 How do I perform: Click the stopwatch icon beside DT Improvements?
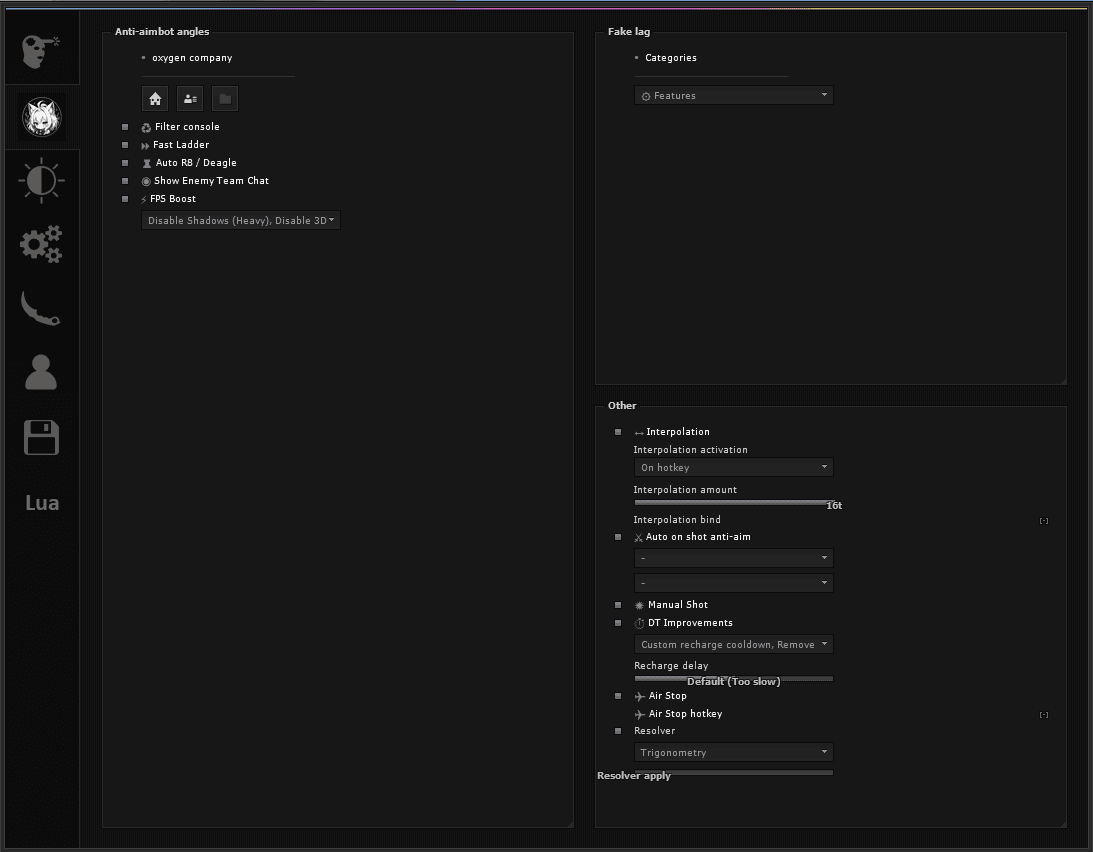pyautogui.click(x=639, y=623)
